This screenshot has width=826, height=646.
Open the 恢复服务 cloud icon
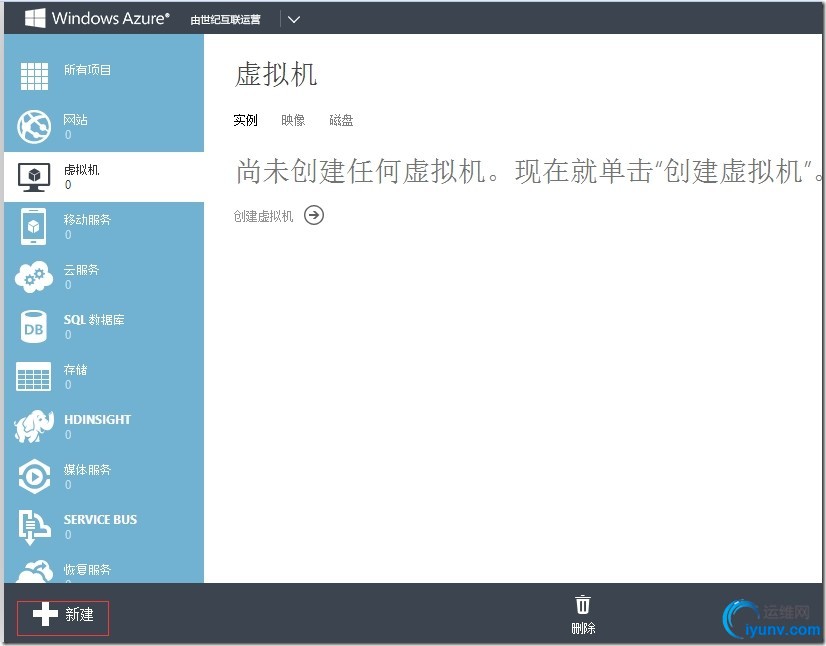pyautogui.click(x=35, y=572)
